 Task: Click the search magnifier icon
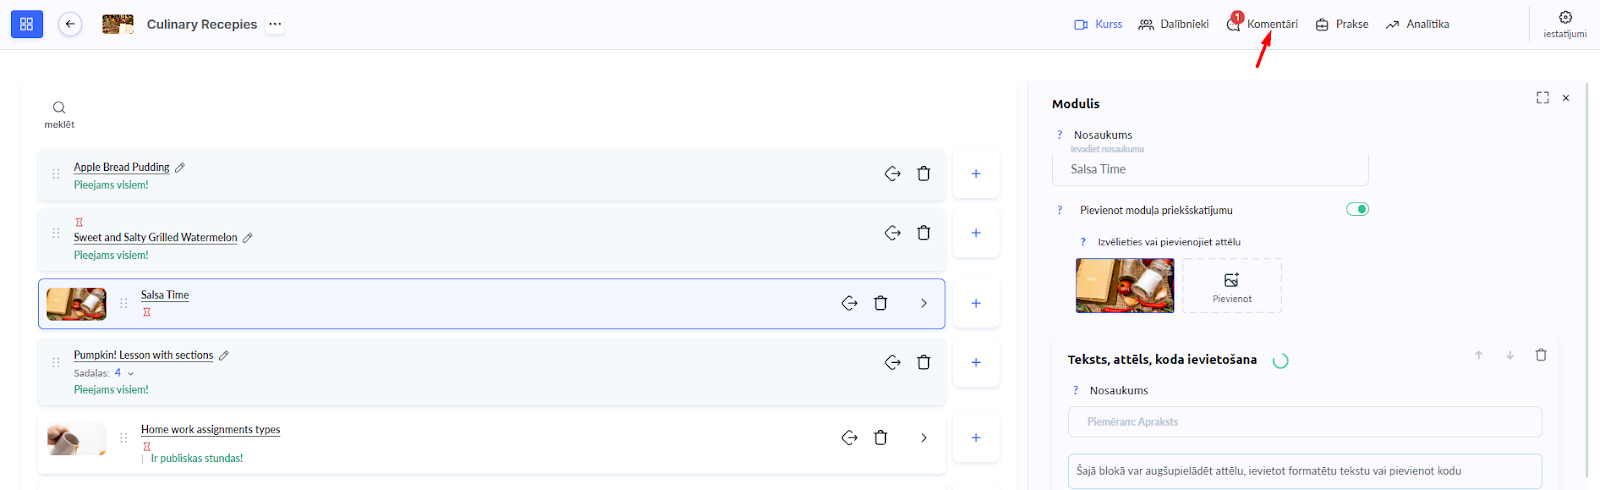click(x=59, y=107)
